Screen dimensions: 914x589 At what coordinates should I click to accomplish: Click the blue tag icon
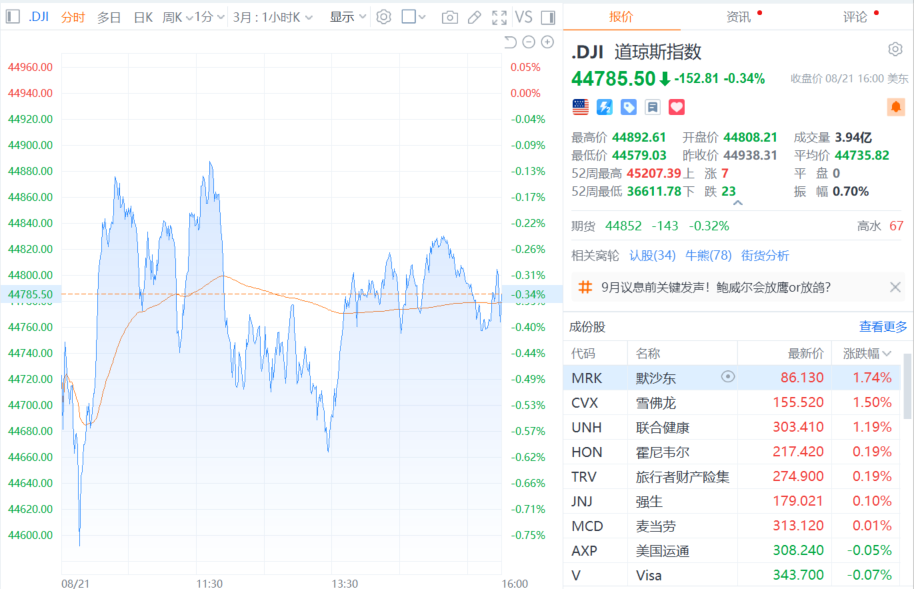pos(628,107)
